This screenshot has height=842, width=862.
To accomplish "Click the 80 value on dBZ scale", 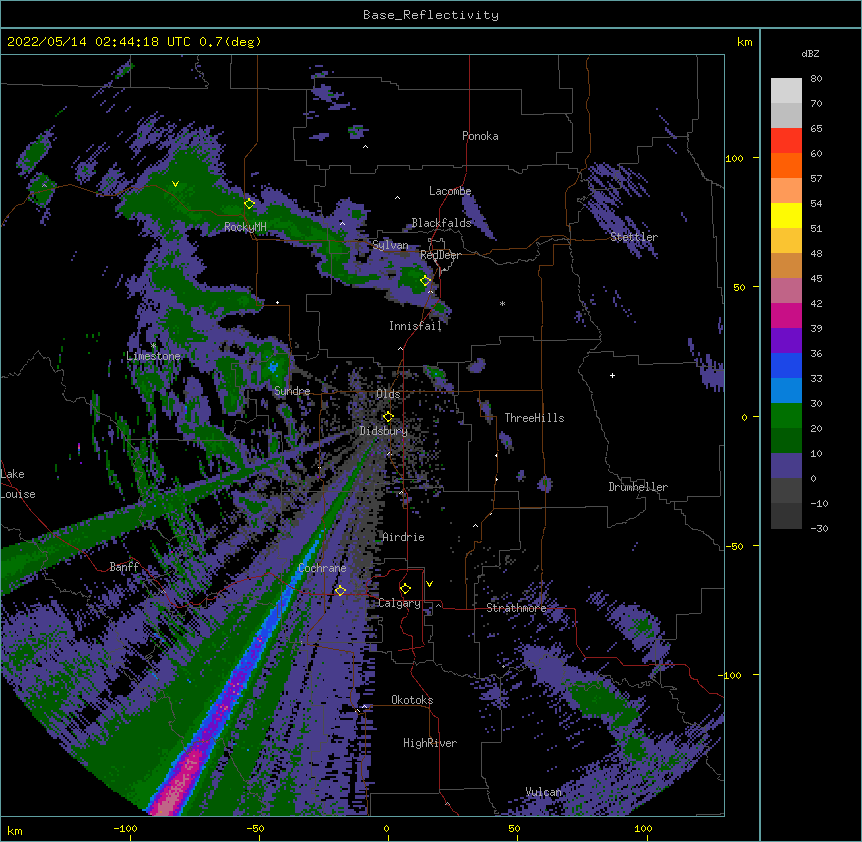I will click(x=816, y=79).
